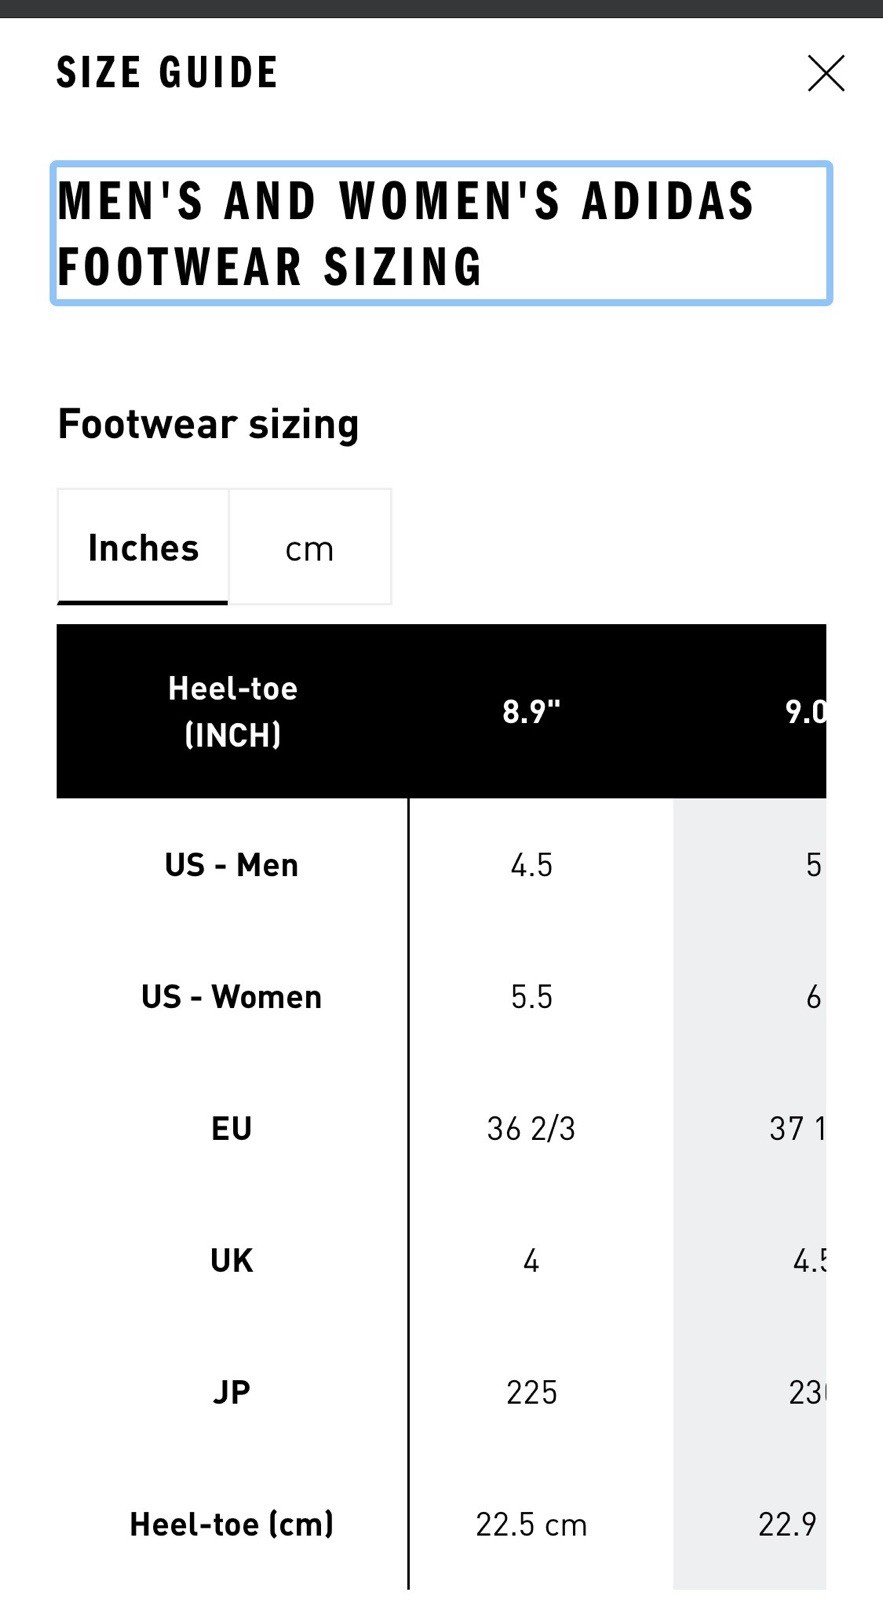Select the US - Men row label

click(x=232, y=864)
